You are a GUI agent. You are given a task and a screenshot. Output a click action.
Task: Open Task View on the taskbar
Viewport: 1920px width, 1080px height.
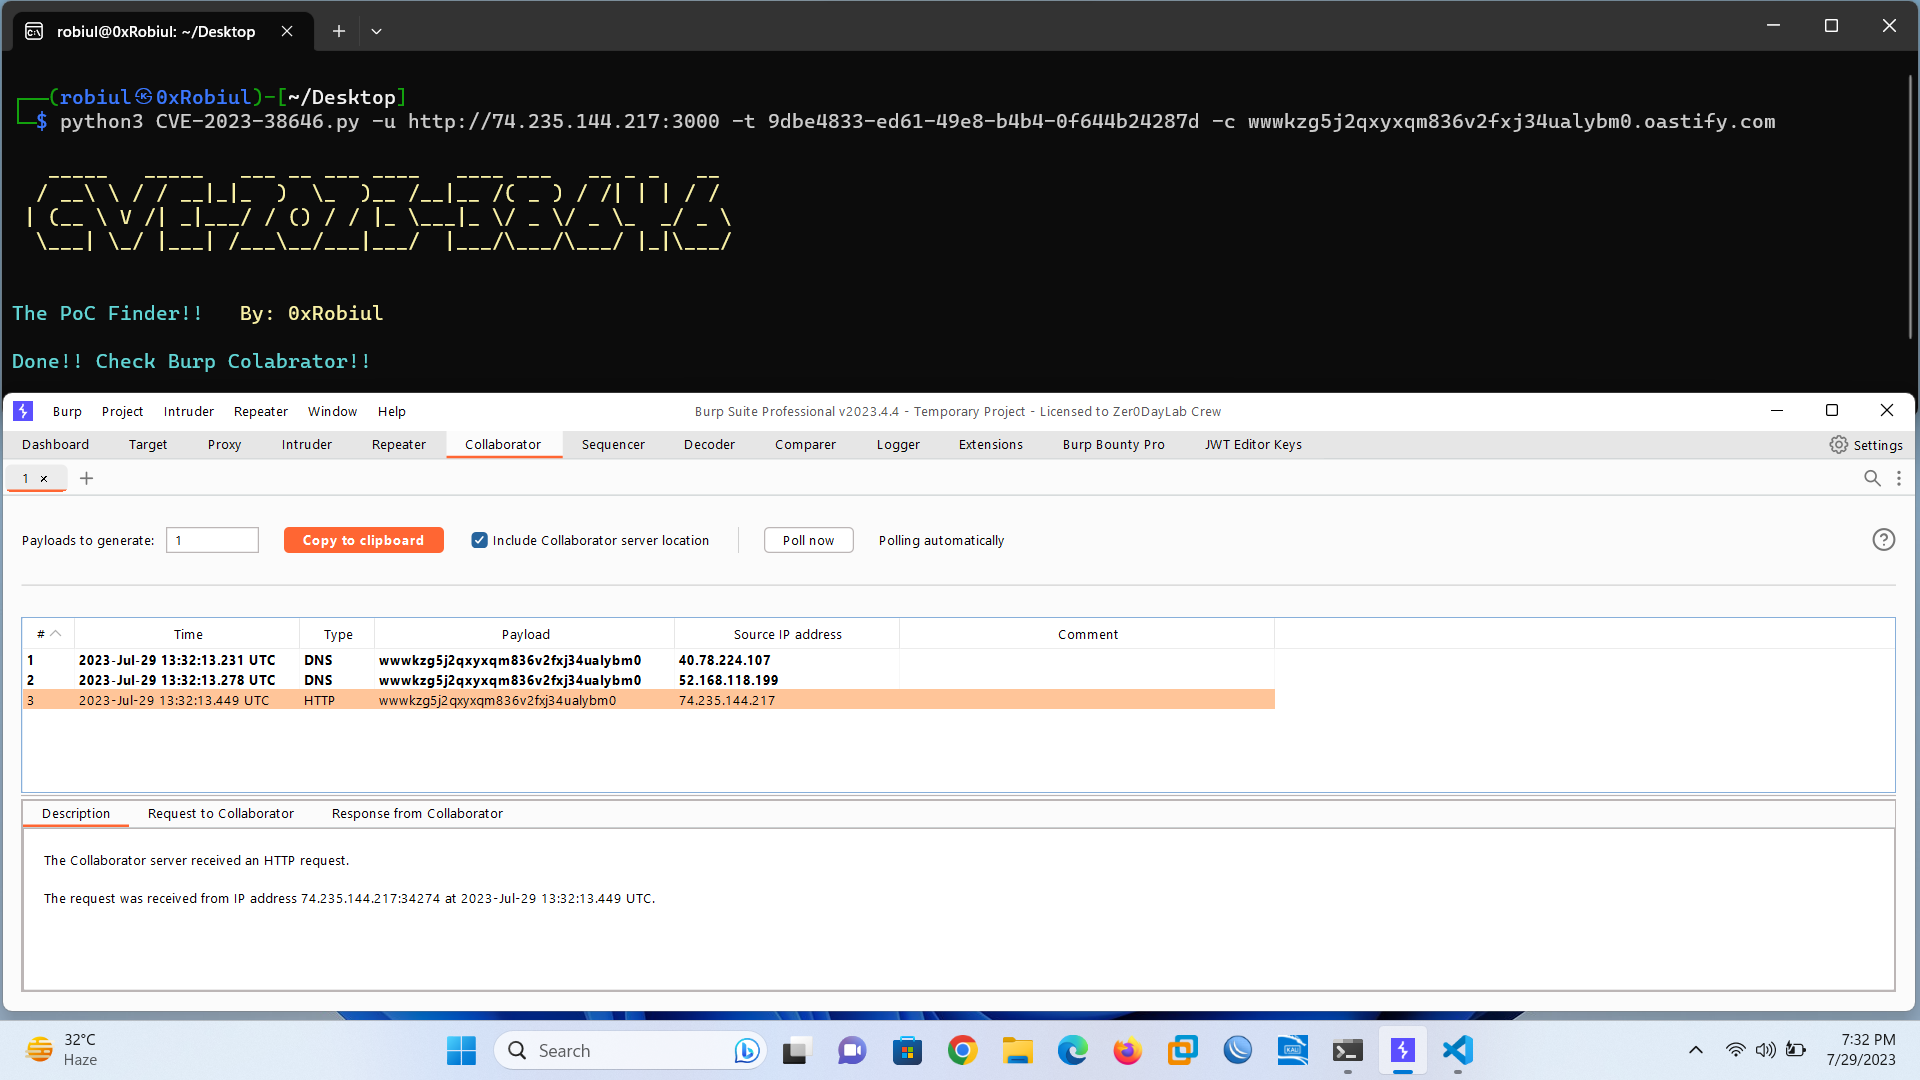(795, 1050)
